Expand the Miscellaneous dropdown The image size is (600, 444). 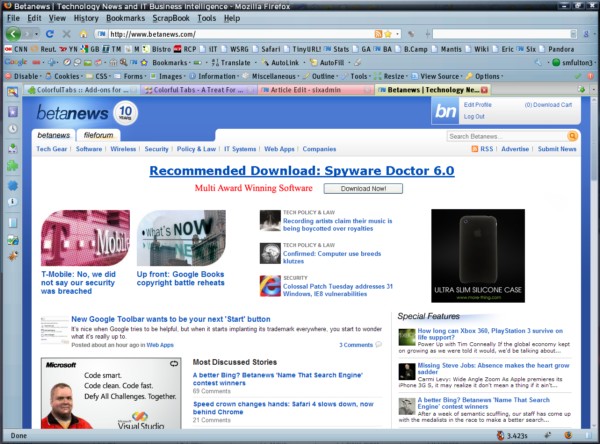[x=271, y=76]
